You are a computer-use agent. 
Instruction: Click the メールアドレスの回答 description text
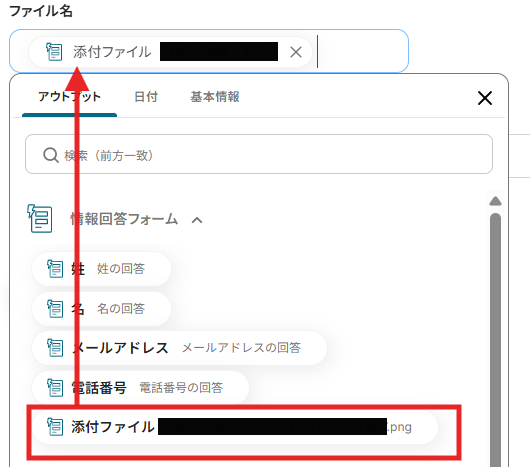[241, 348]
